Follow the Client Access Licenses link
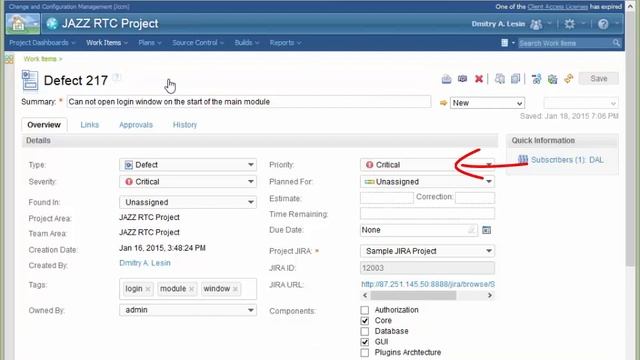Viewport: 640px width, 360px height. (558, 7)
